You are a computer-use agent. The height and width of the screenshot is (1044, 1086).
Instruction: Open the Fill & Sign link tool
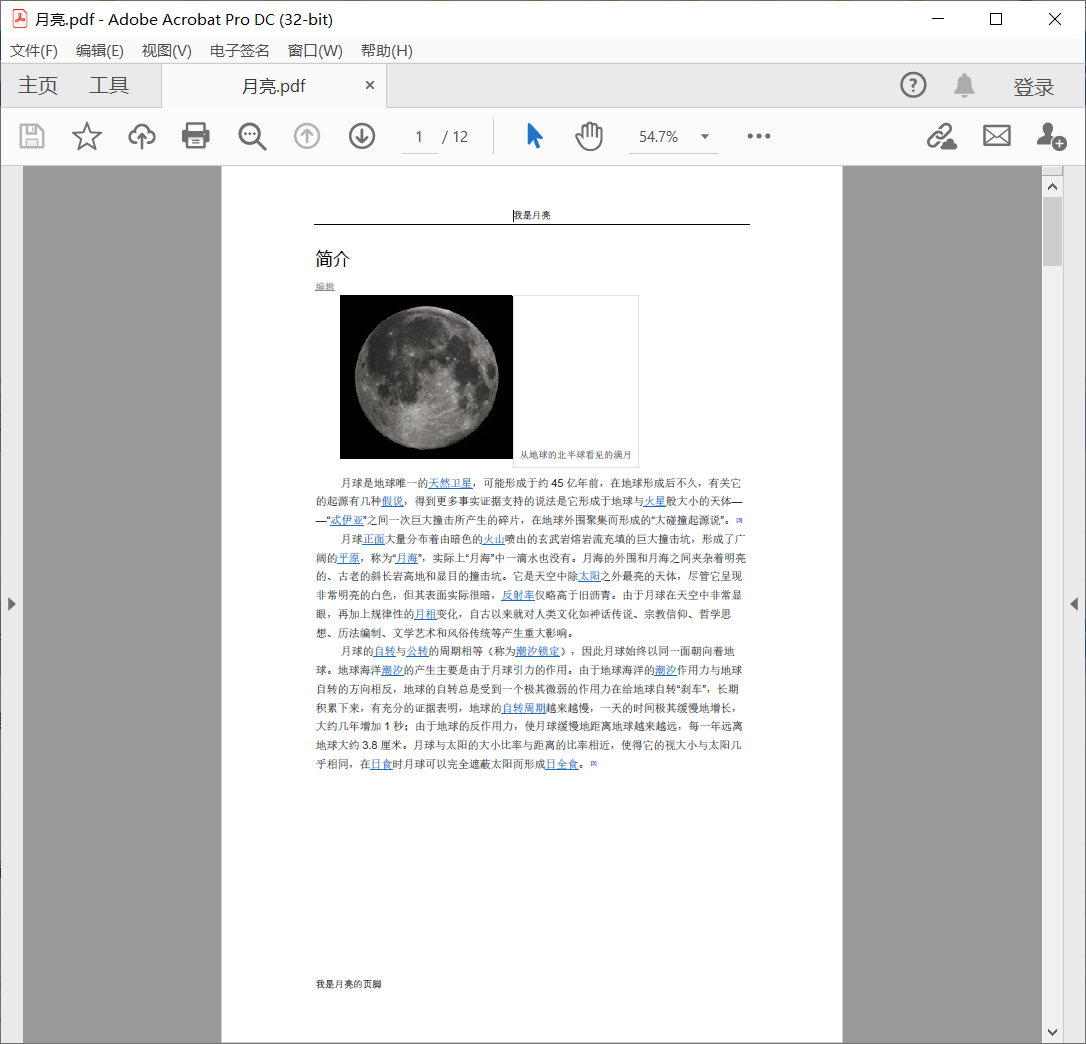(941, 136)
